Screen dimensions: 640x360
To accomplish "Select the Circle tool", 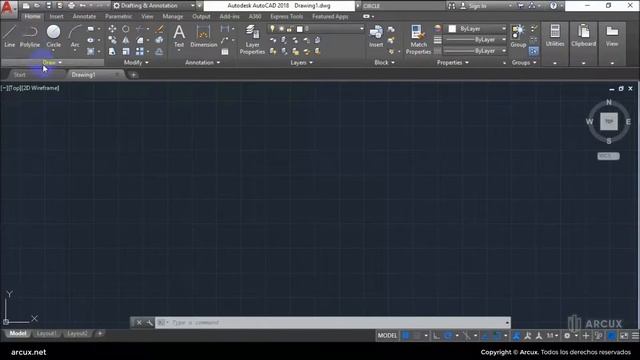I will point(53,36).
